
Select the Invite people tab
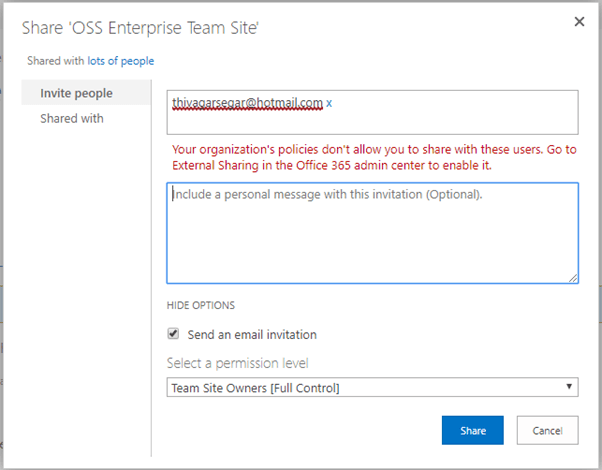86,93
